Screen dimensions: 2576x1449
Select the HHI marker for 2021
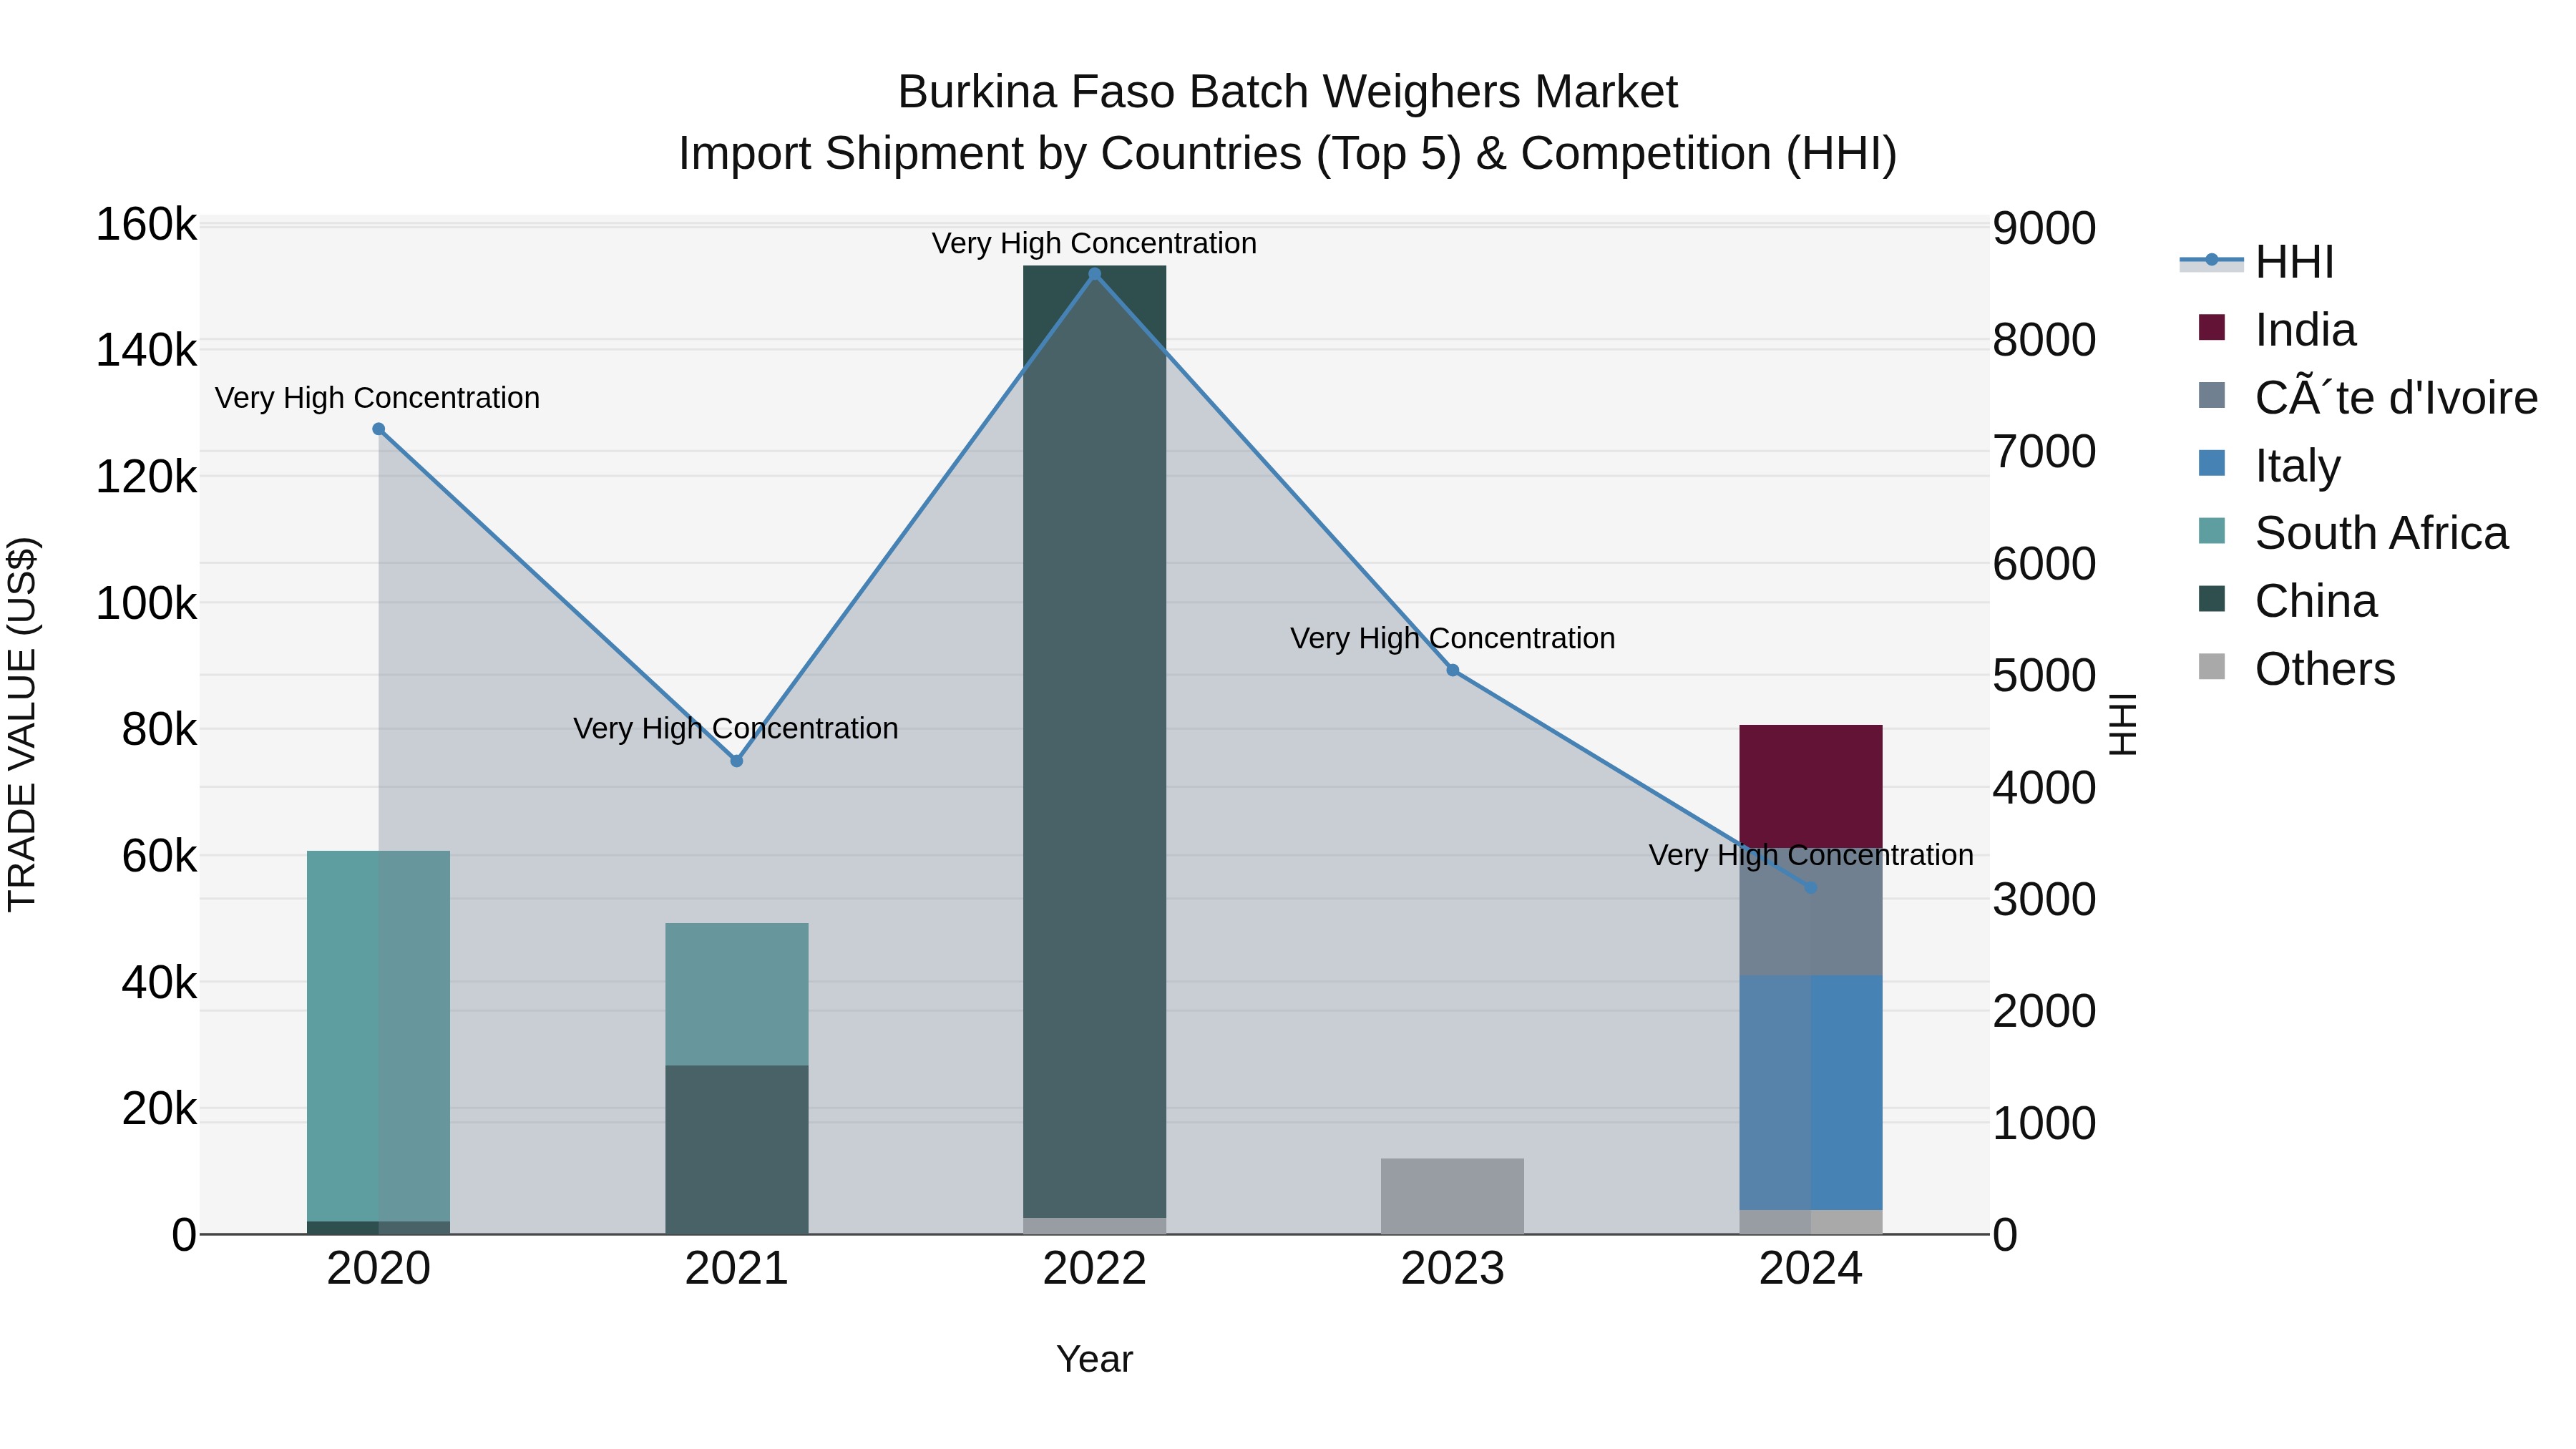click(737, 761)
